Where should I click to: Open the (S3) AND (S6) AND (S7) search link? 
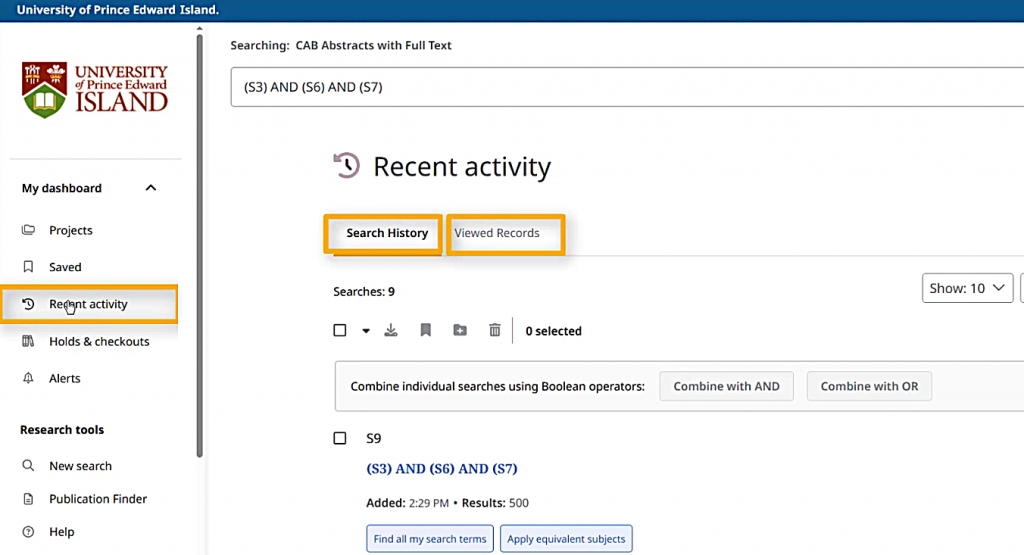tap(441, 469)
